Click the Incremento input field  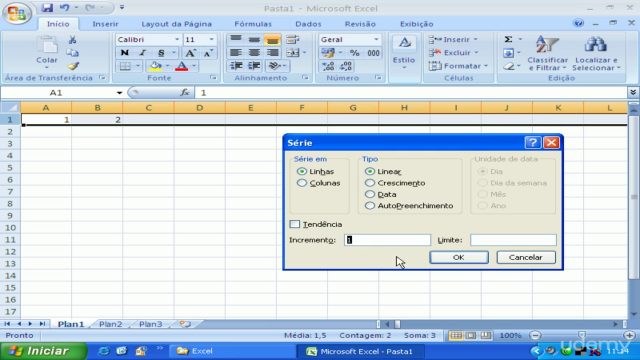click(387, 240)
